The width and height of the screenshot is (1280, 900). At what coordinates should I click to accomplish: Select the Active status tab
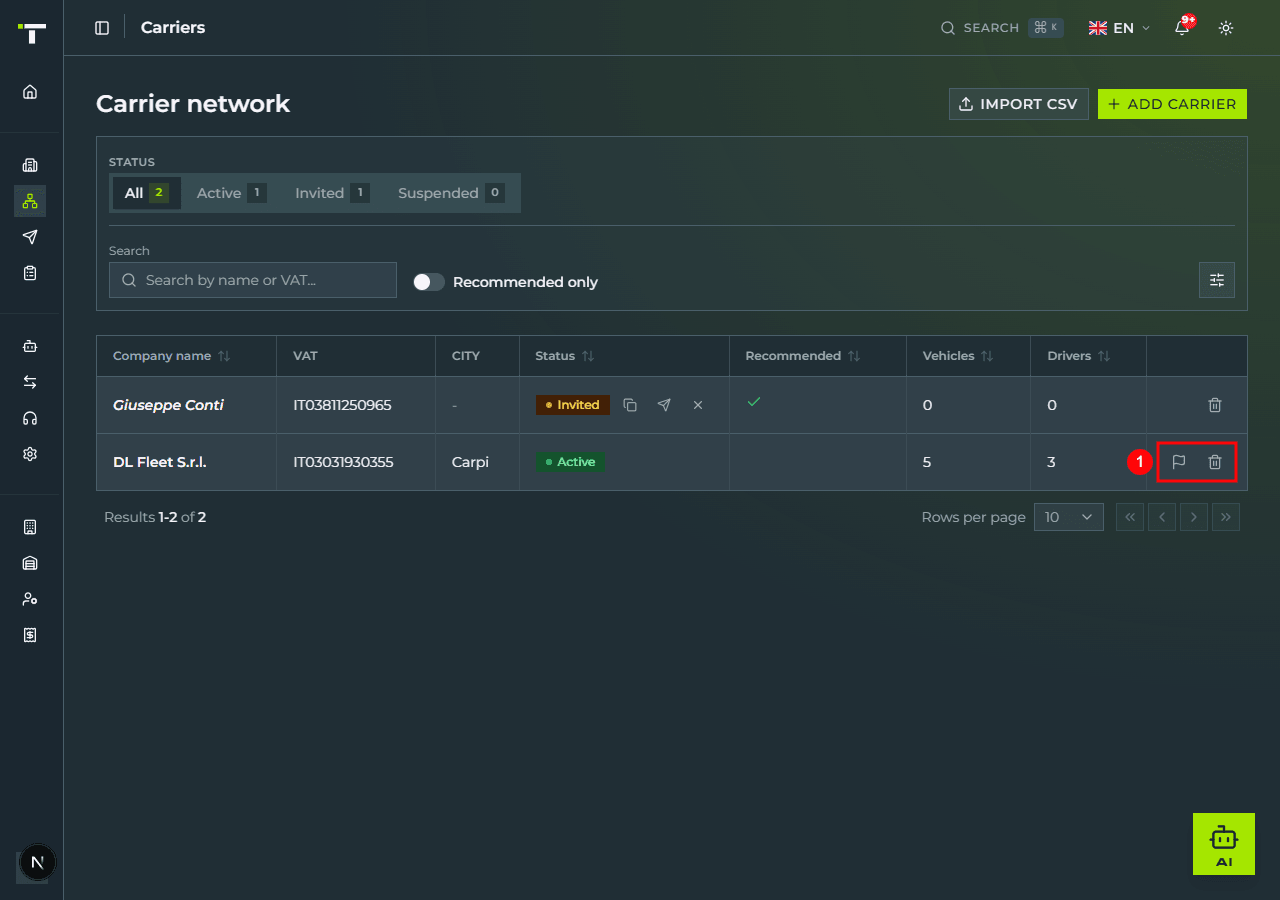point(231,193)
